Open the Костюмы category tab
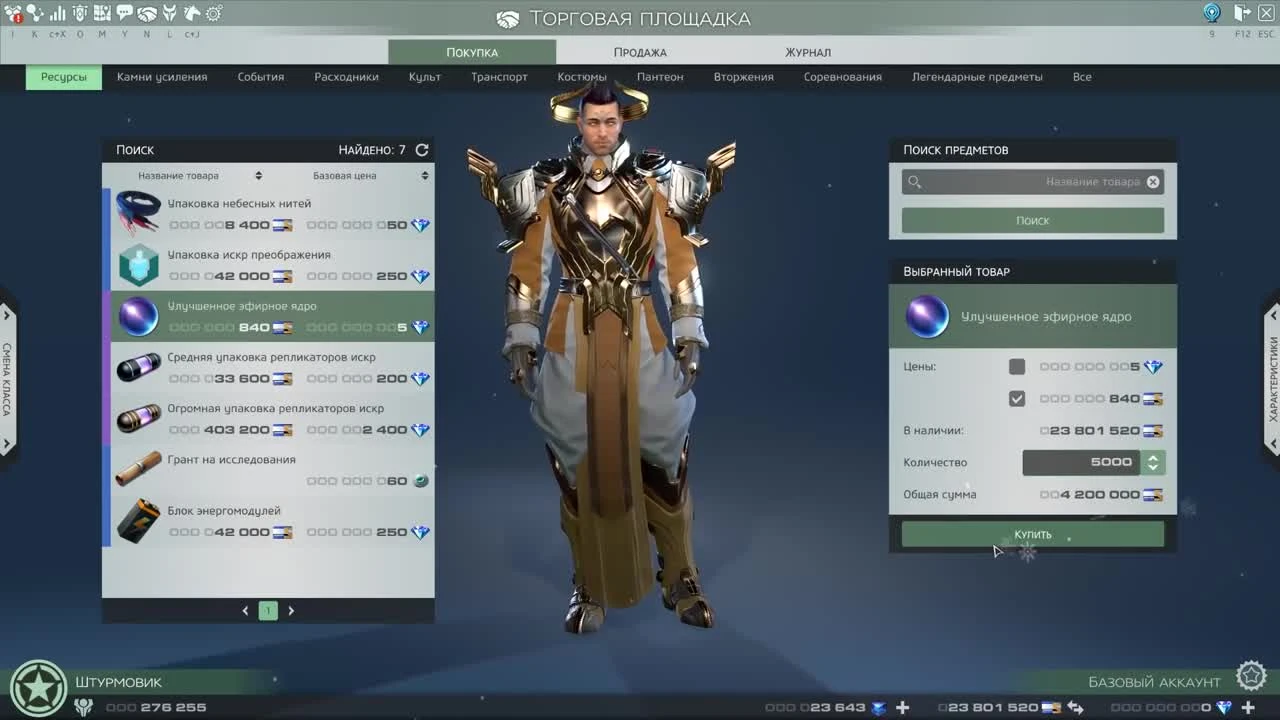 582,76
